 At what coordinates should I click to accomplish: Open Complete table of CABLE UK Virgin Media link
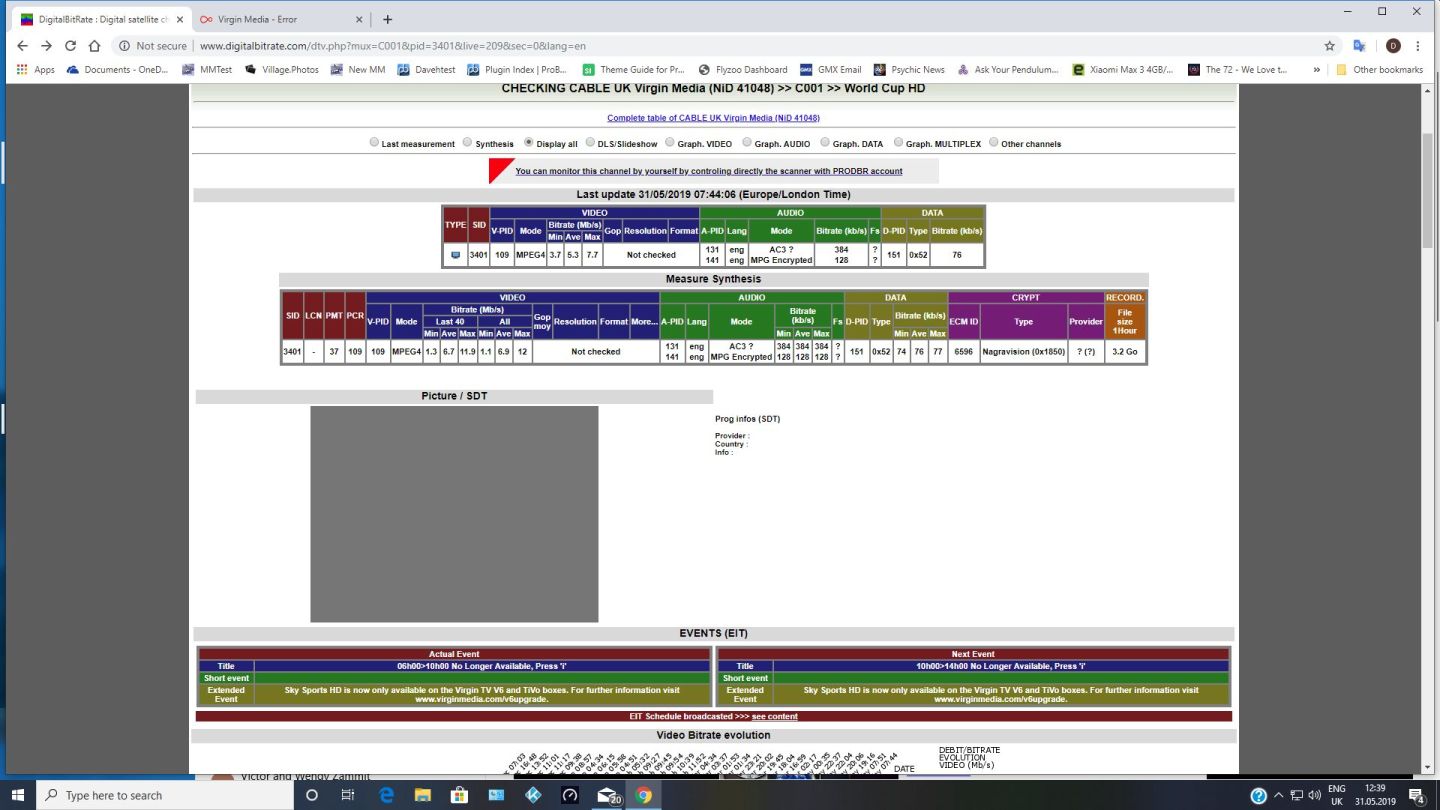click(x=713, y=118)
